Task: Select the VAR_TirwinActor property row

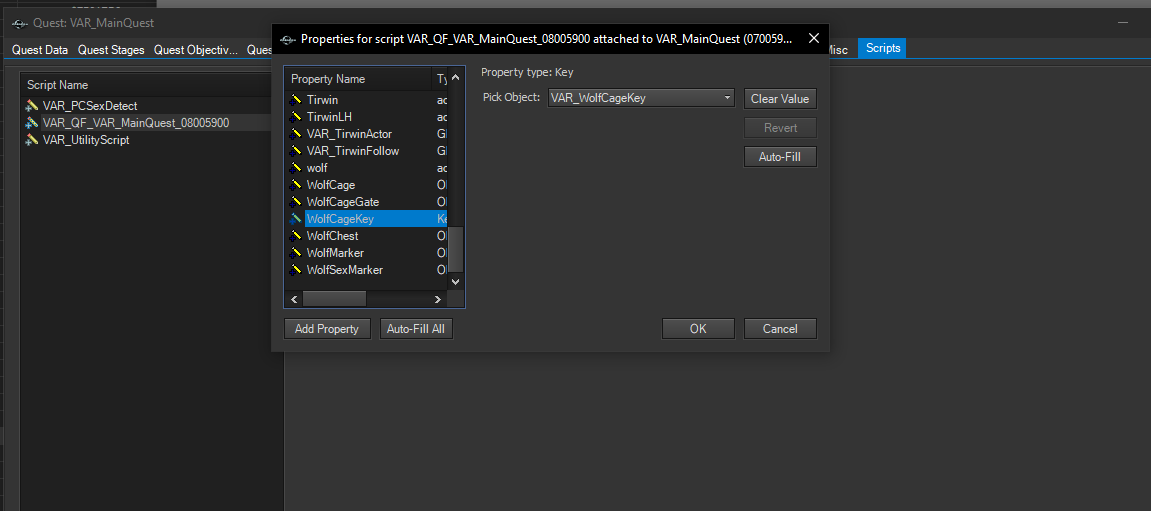Action: click(x=367, y=134)
